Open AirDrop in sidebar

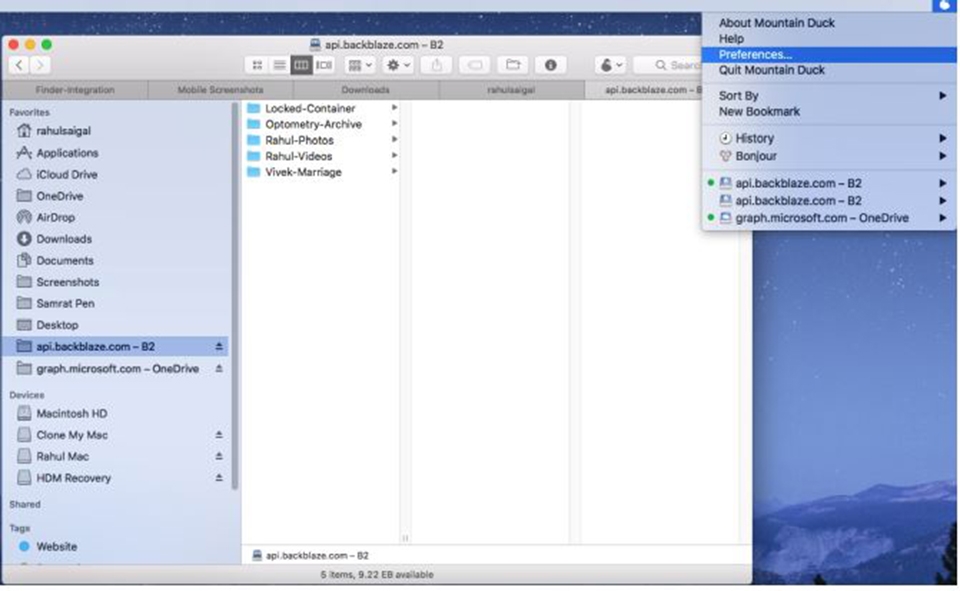coord(55,217)
